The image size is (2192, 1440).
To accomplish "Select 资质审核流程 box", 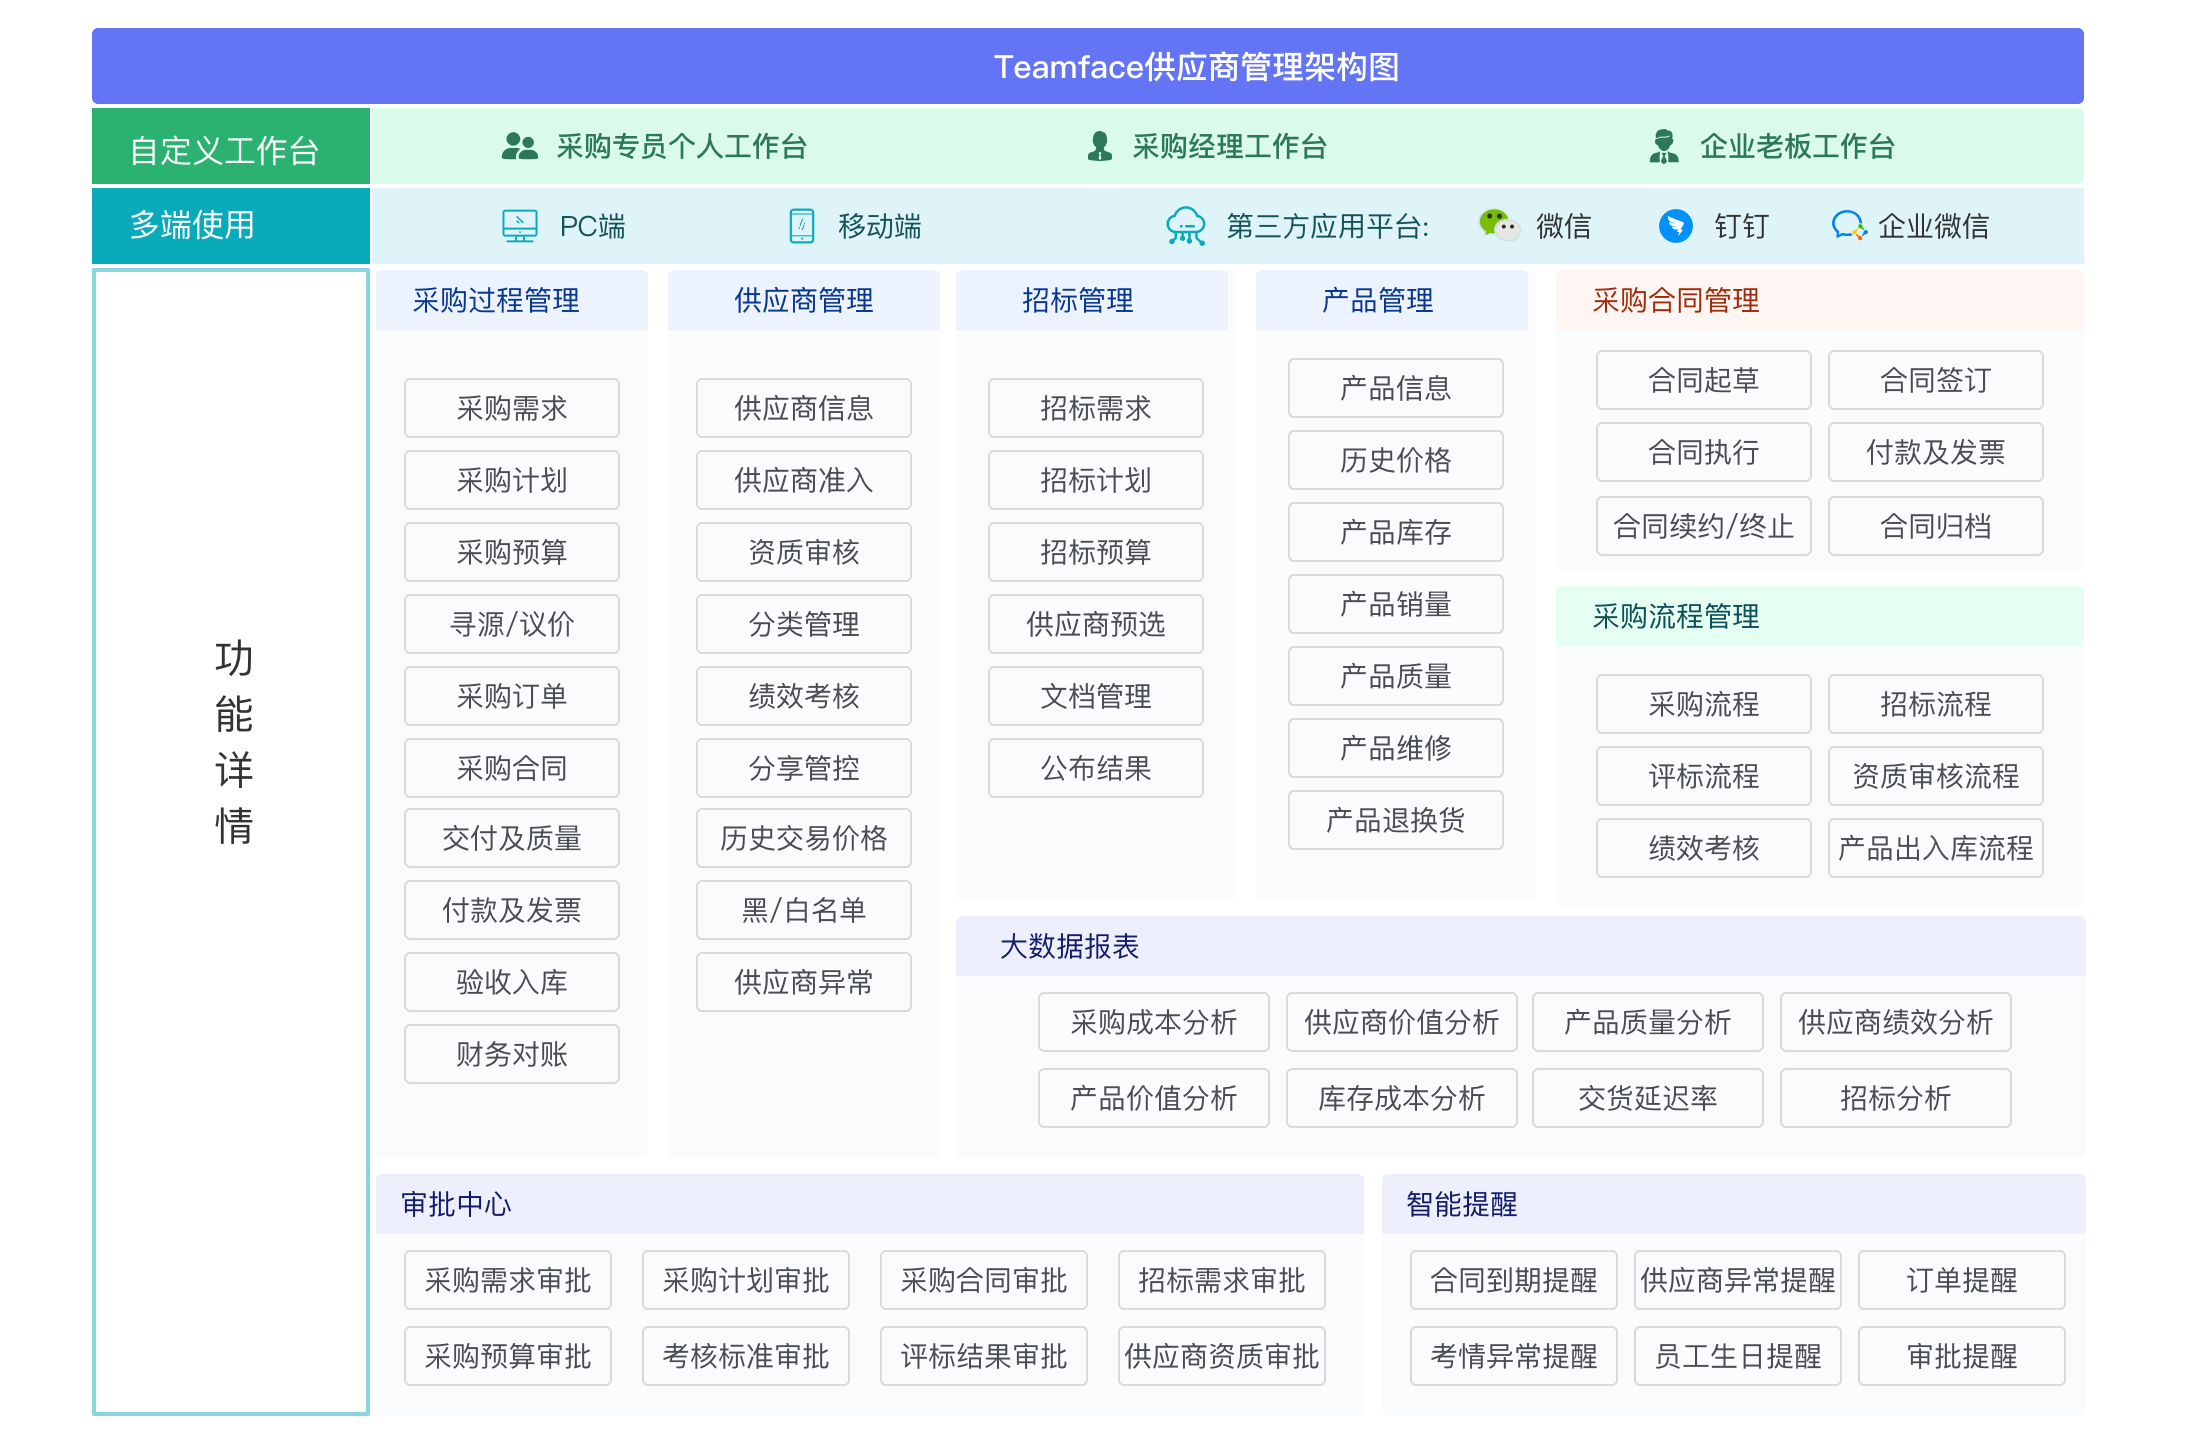I will [x=1936, y=776].
